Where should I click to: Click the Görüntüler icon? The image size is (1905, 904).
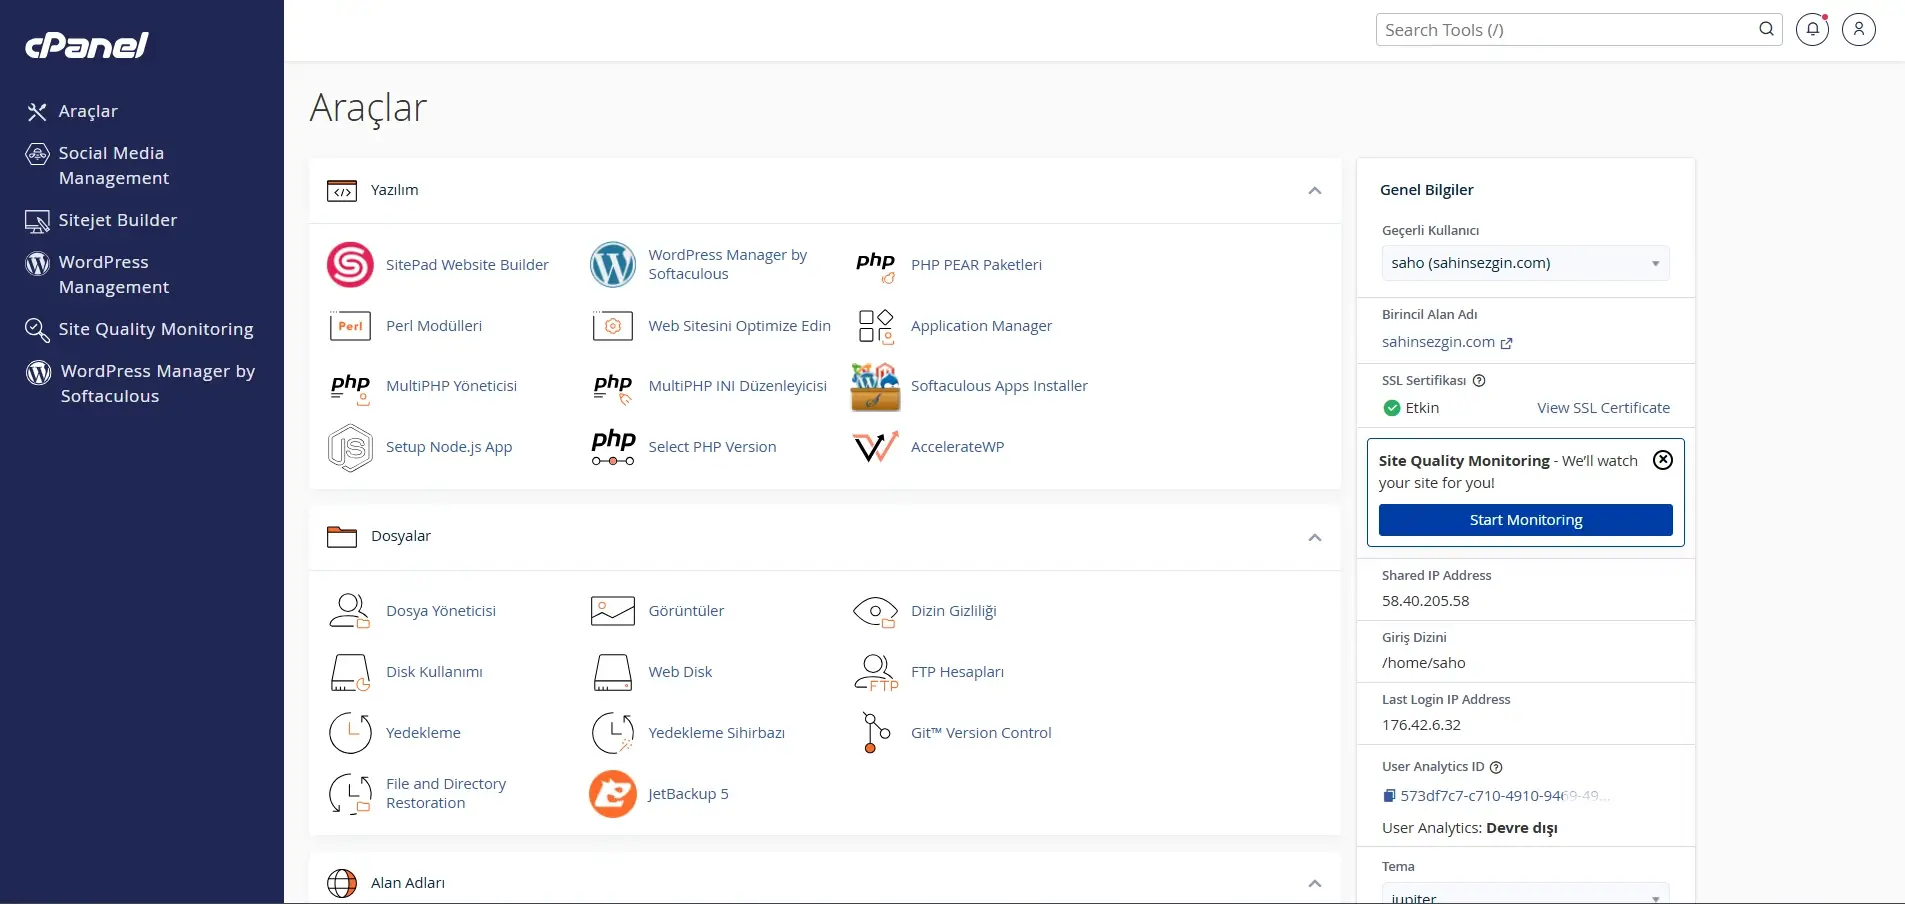pyautogui.click(x=613, y=611)
